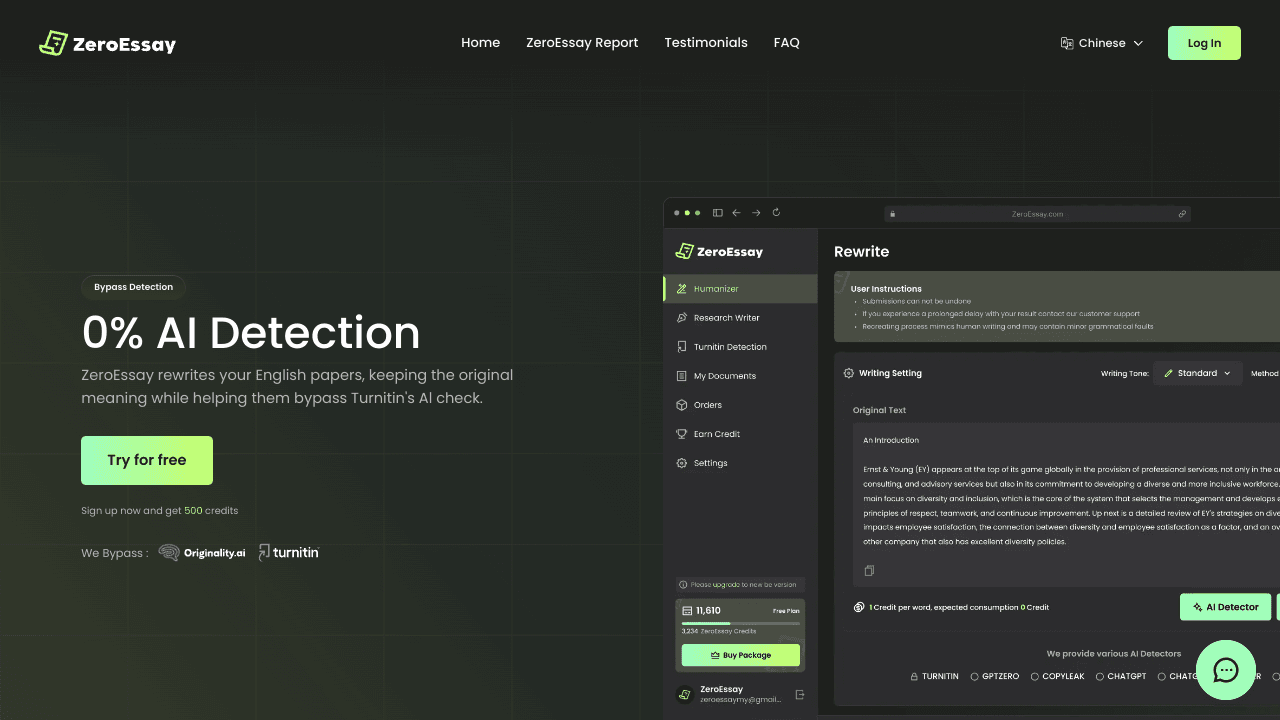Click the logout icon beside account email
The width and height of the screenshot is (1280, 720).
coord(800,694)
